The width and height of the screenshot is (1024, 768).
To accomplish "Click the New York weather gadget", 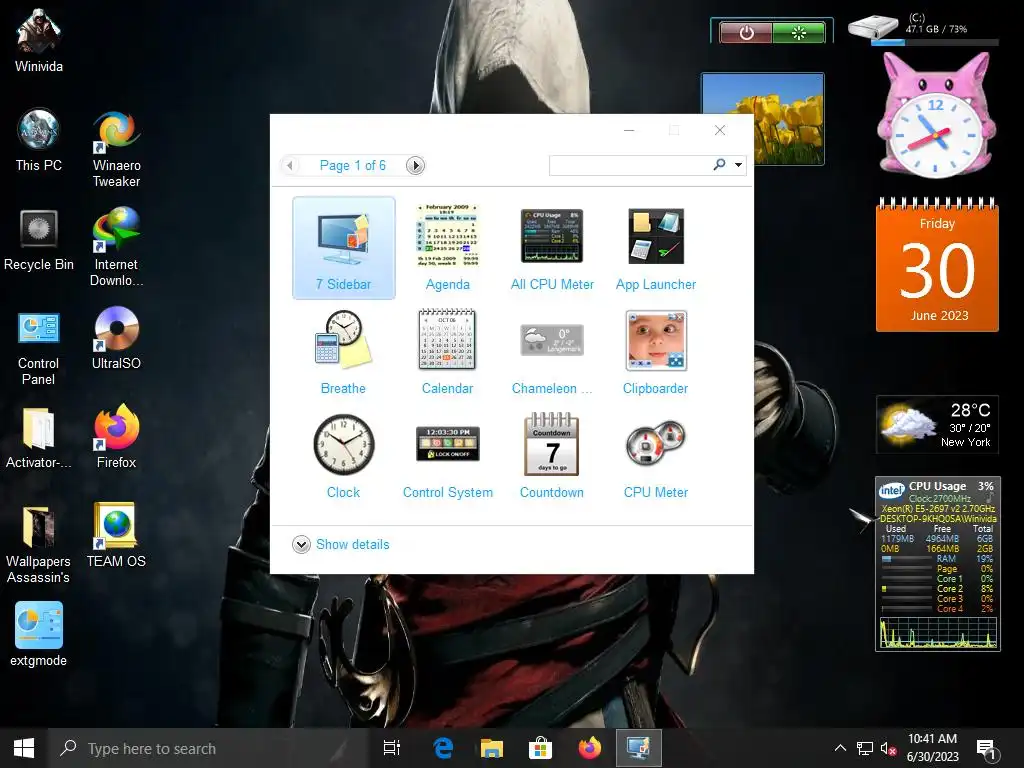I will point(936,424).
